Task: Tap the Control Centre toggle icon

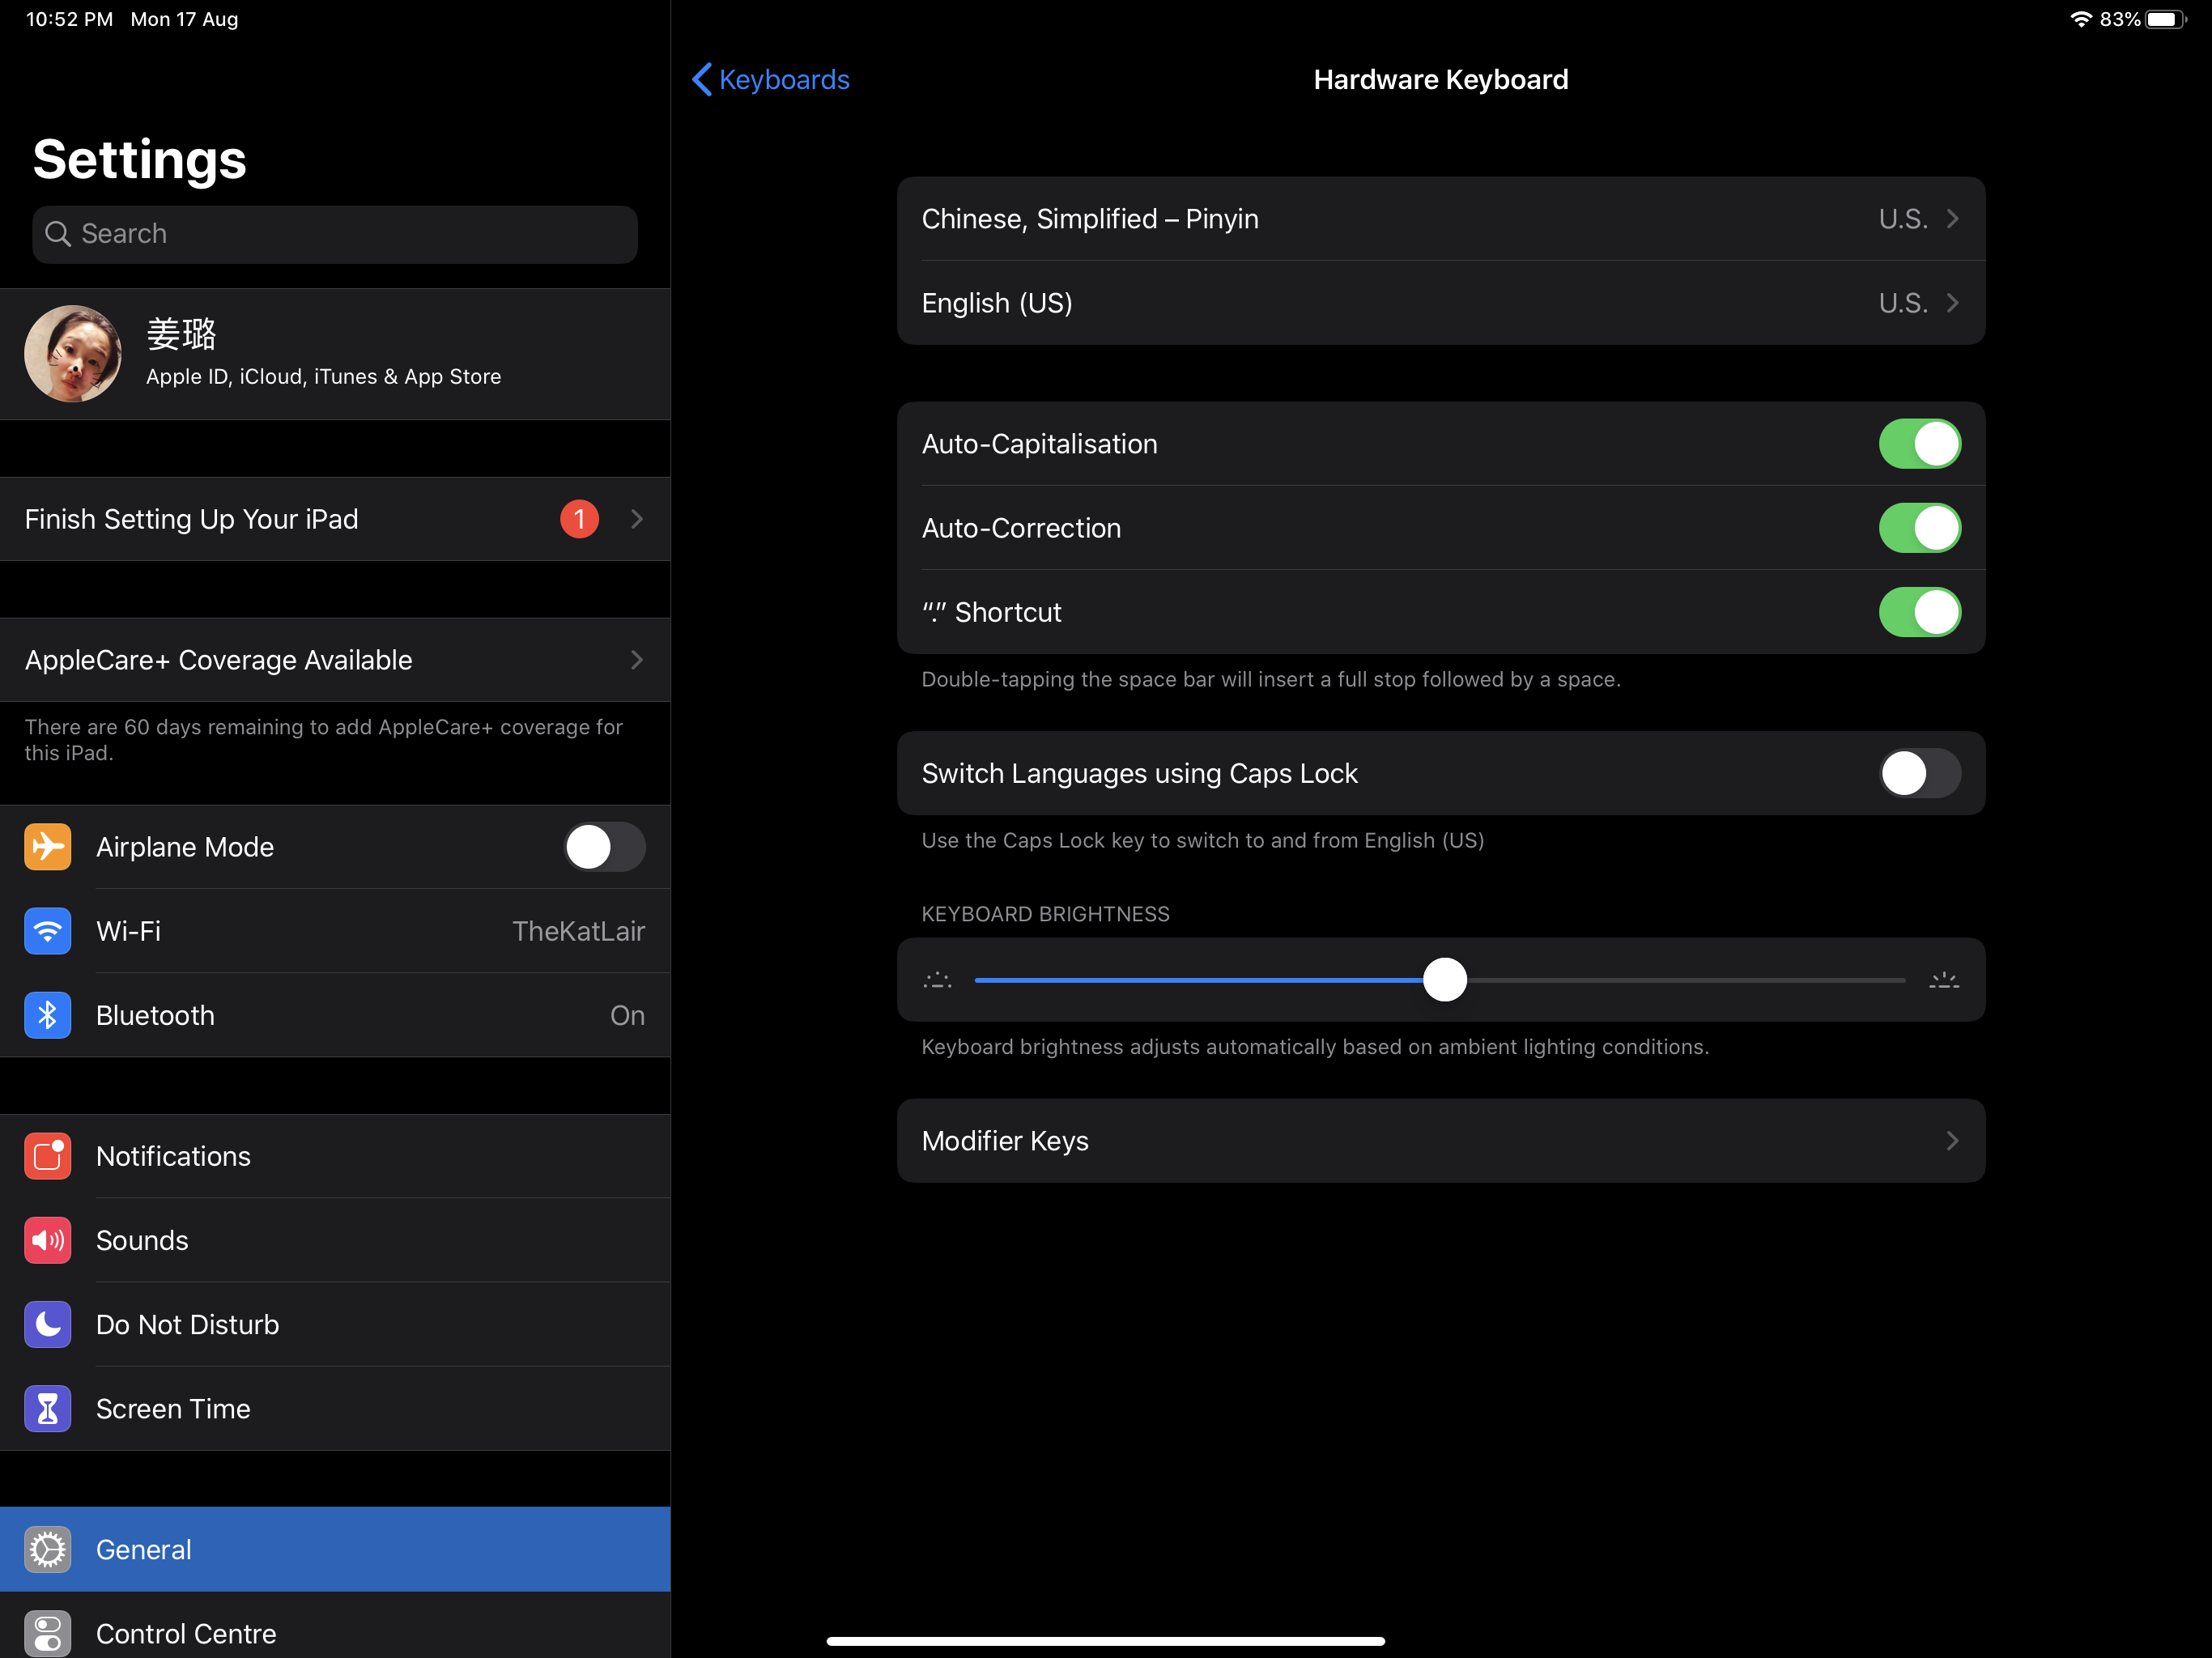Action: pyautogui.click(x=47, y=1633)
